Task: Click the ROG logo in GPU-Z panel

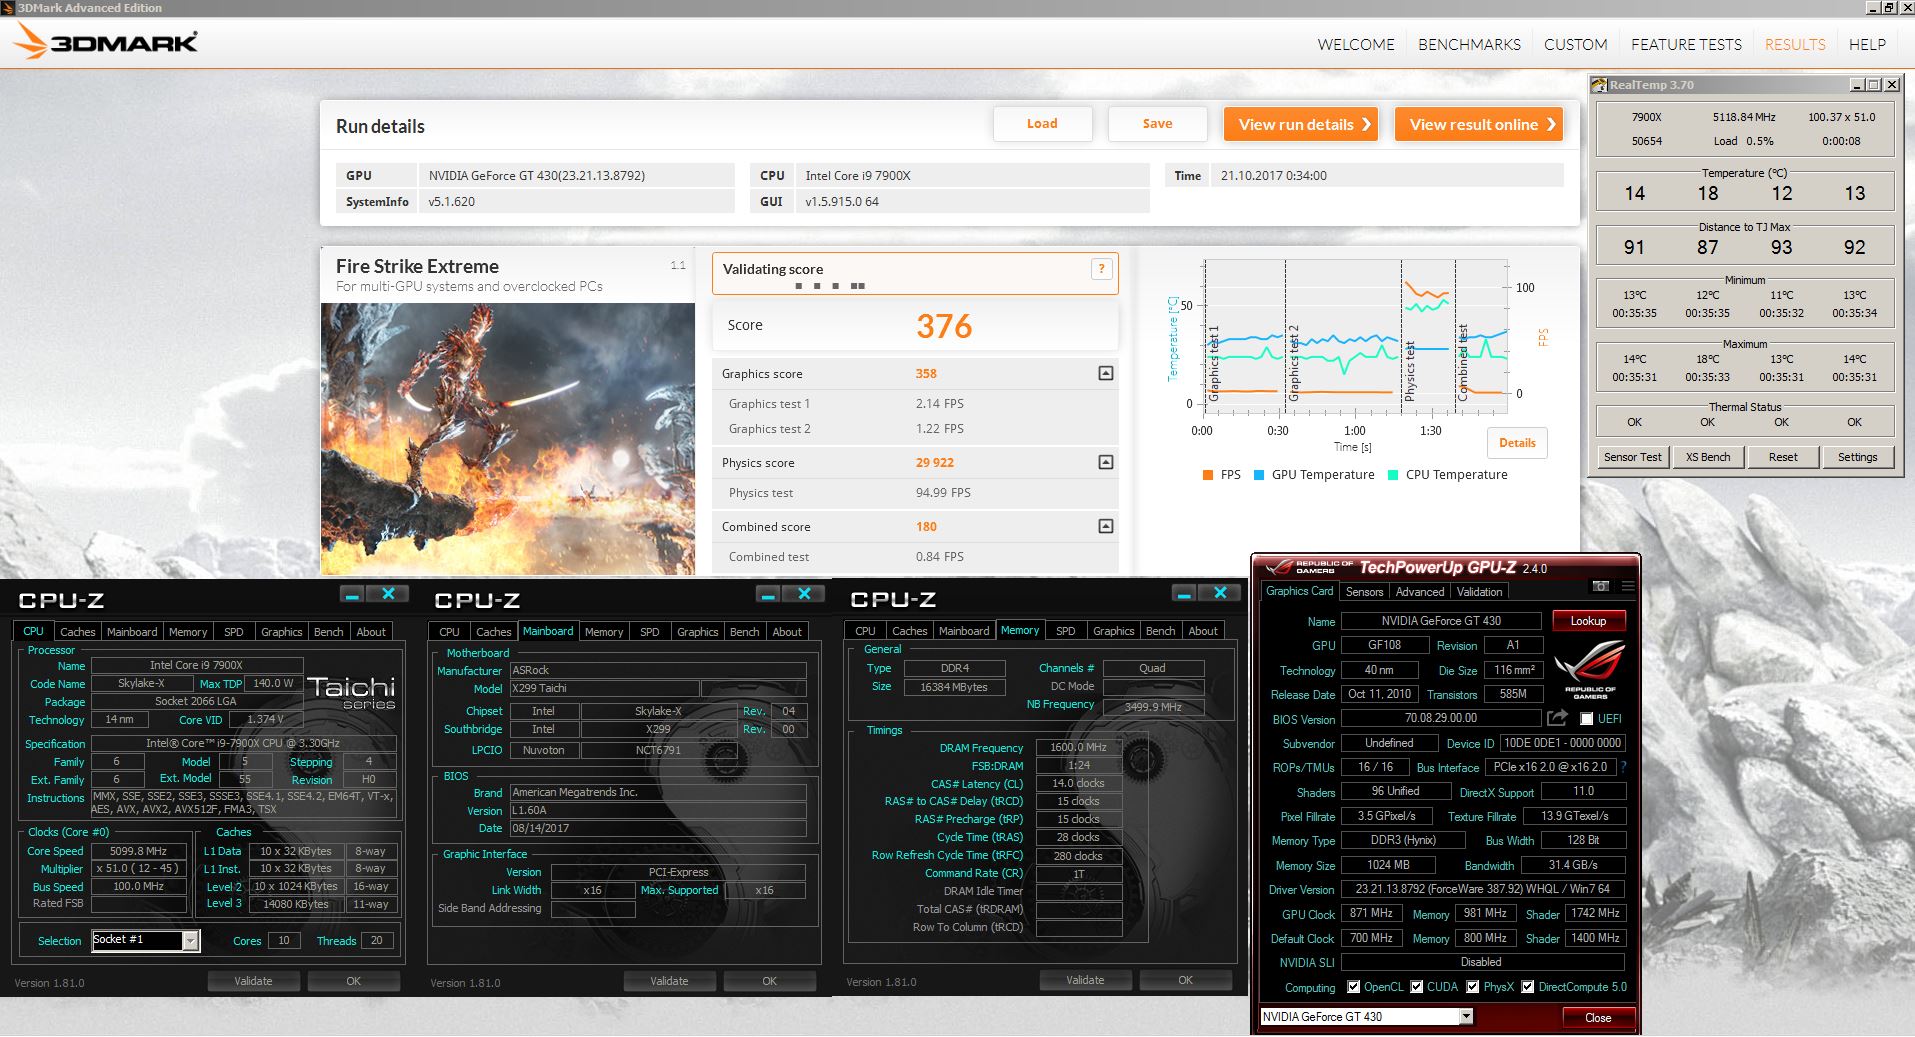Action: click(x=1589, y=669)
